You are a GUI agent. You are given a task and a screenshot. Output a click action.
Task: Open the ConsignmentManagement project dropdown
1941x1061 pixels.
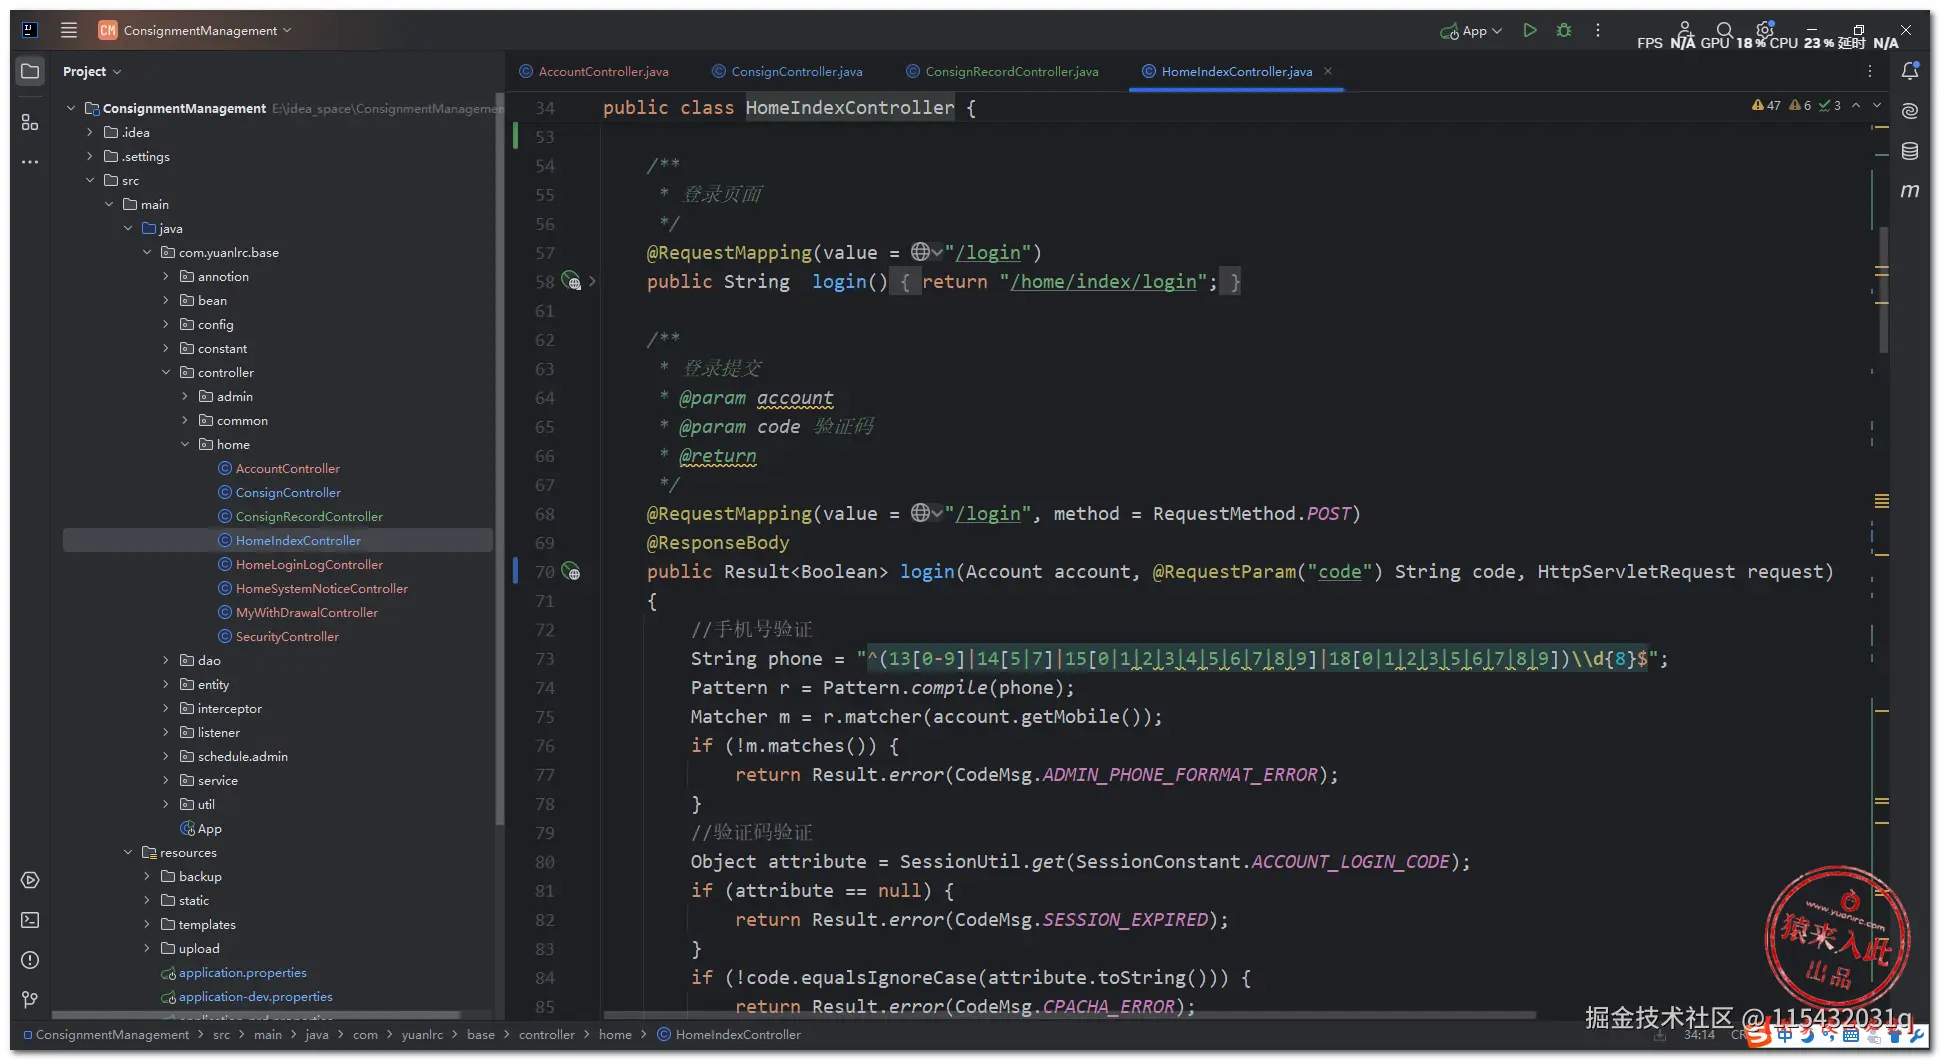(196, 30)
